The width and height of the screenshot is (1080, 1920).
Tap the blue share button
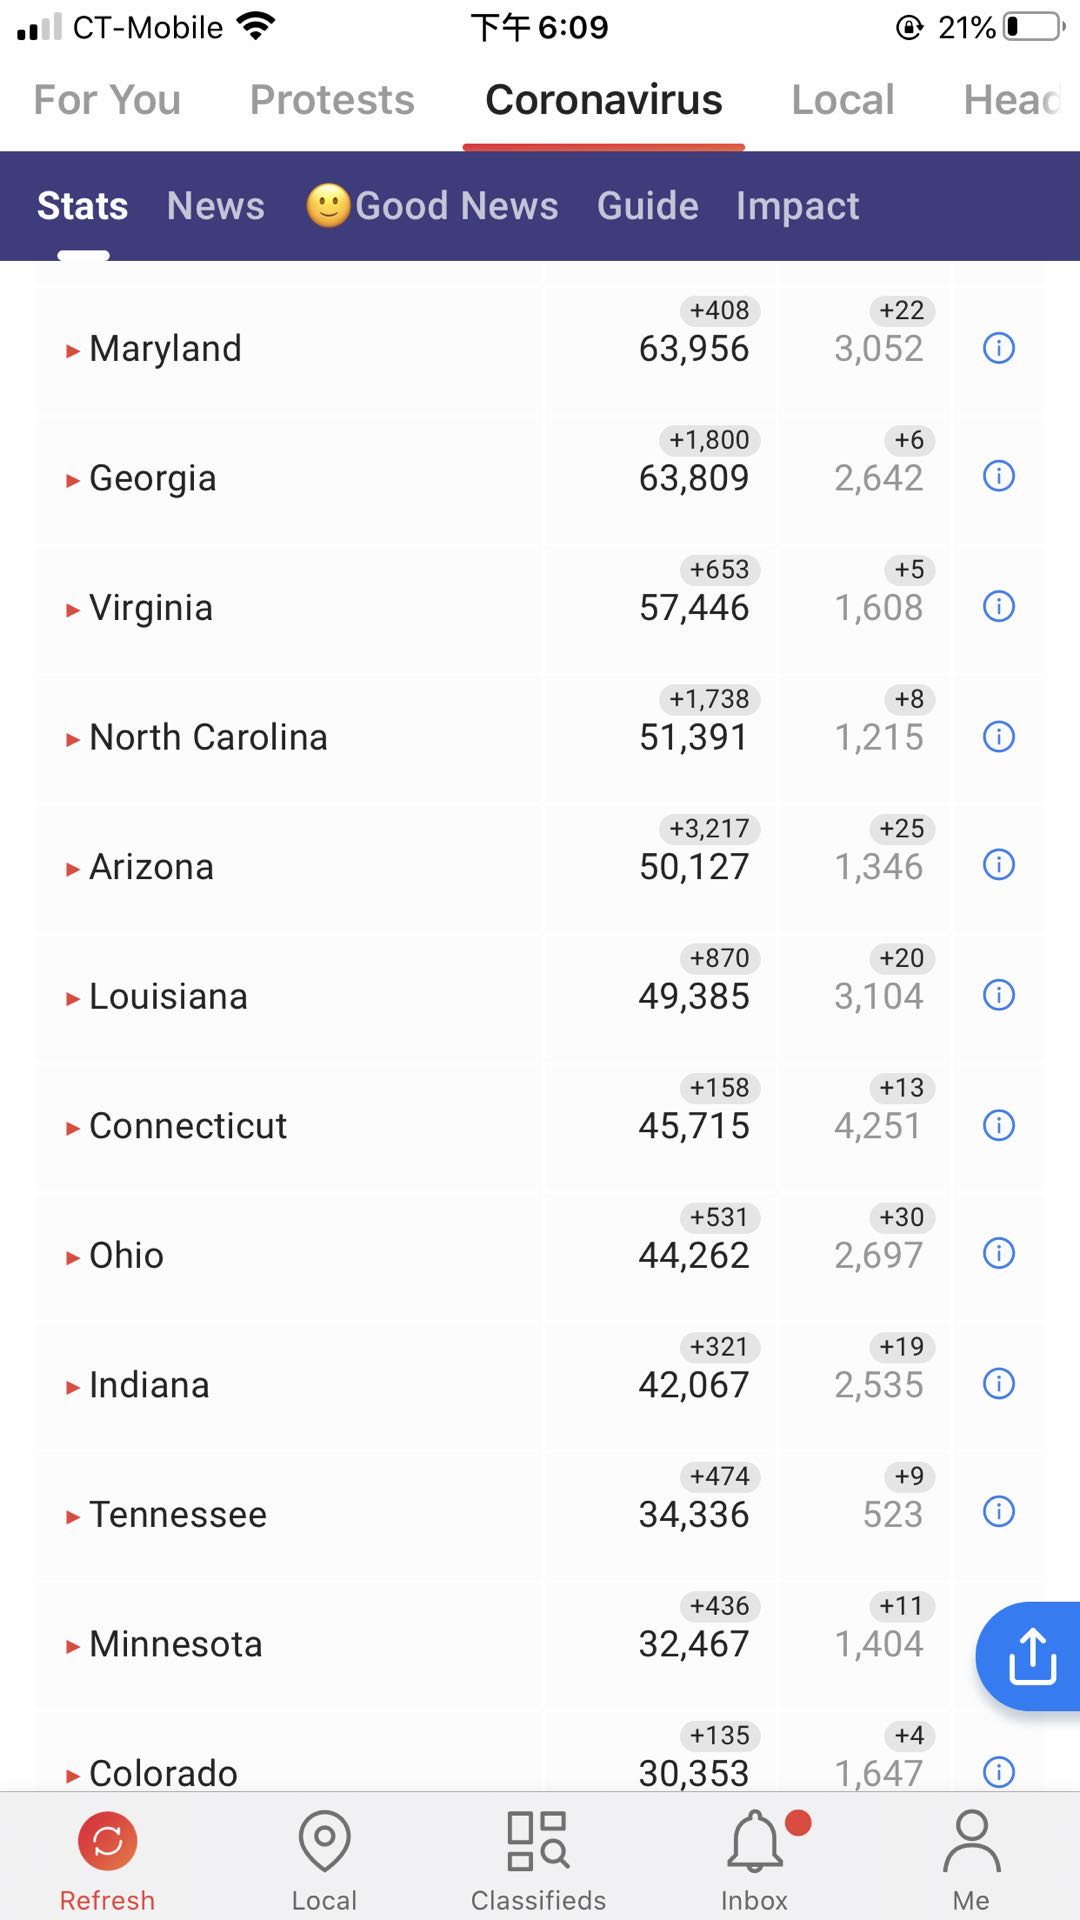click(x=1030, y=1656)
